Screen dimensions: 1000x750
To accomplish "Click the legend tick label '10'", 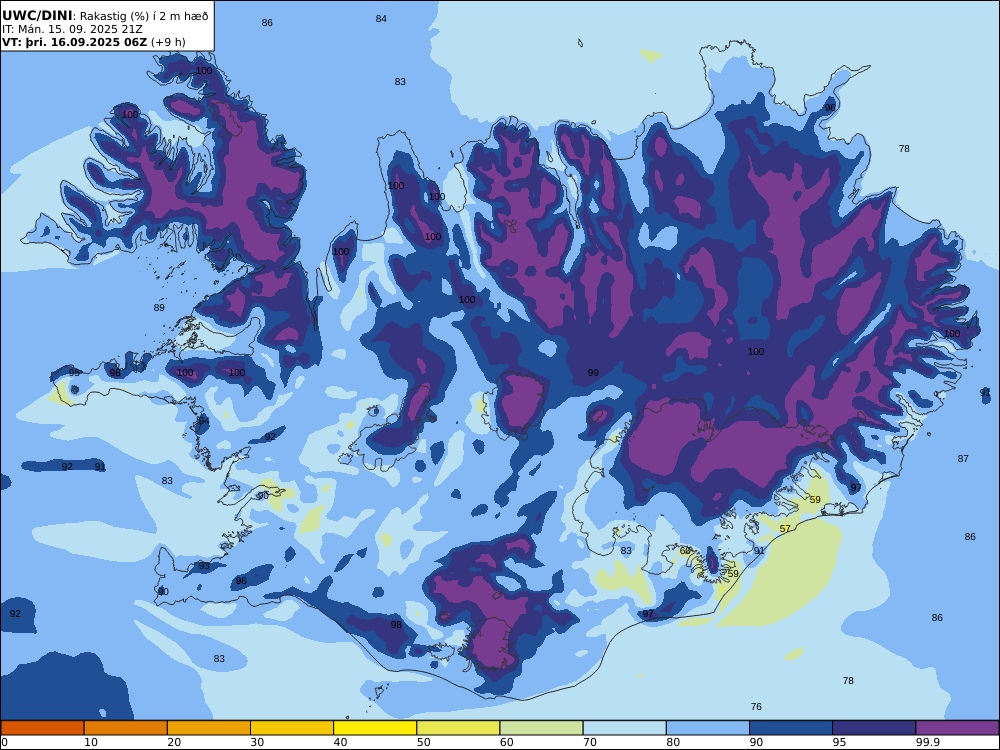I will coord(91,742).
